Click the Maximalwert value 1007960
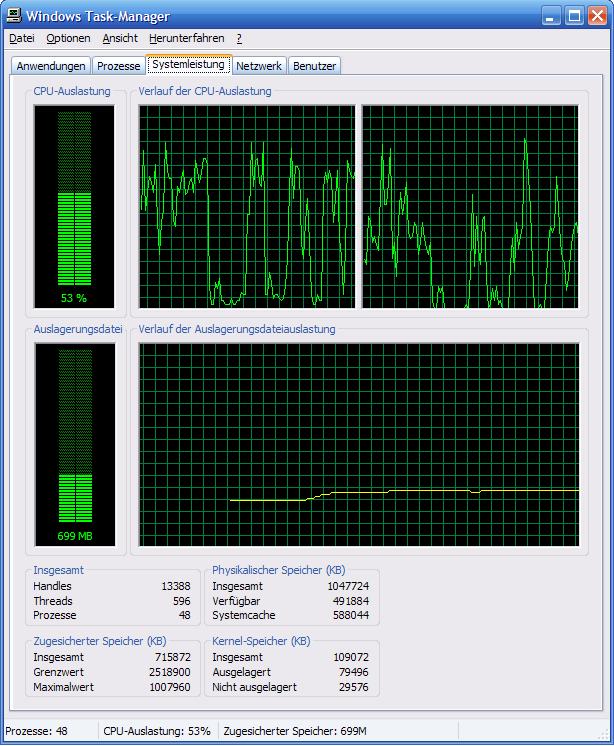This screenshot has width=614, height=746. [x=170, y=687]
